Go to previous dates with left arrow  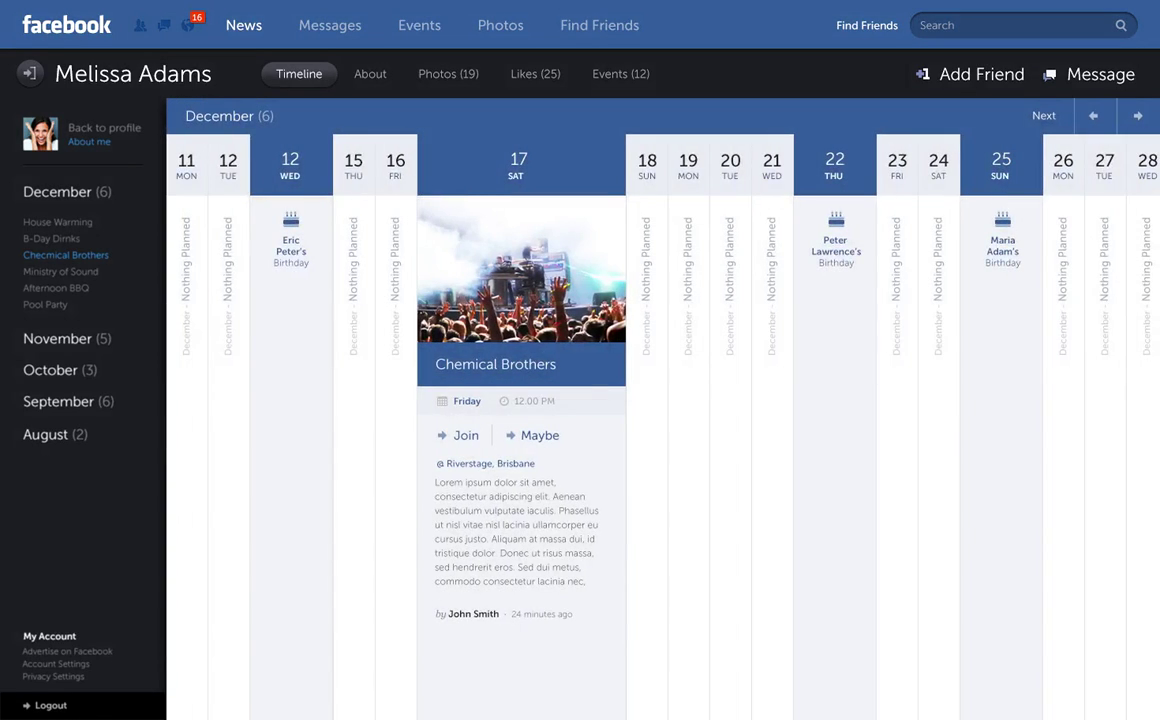(x=1093, y=116)
